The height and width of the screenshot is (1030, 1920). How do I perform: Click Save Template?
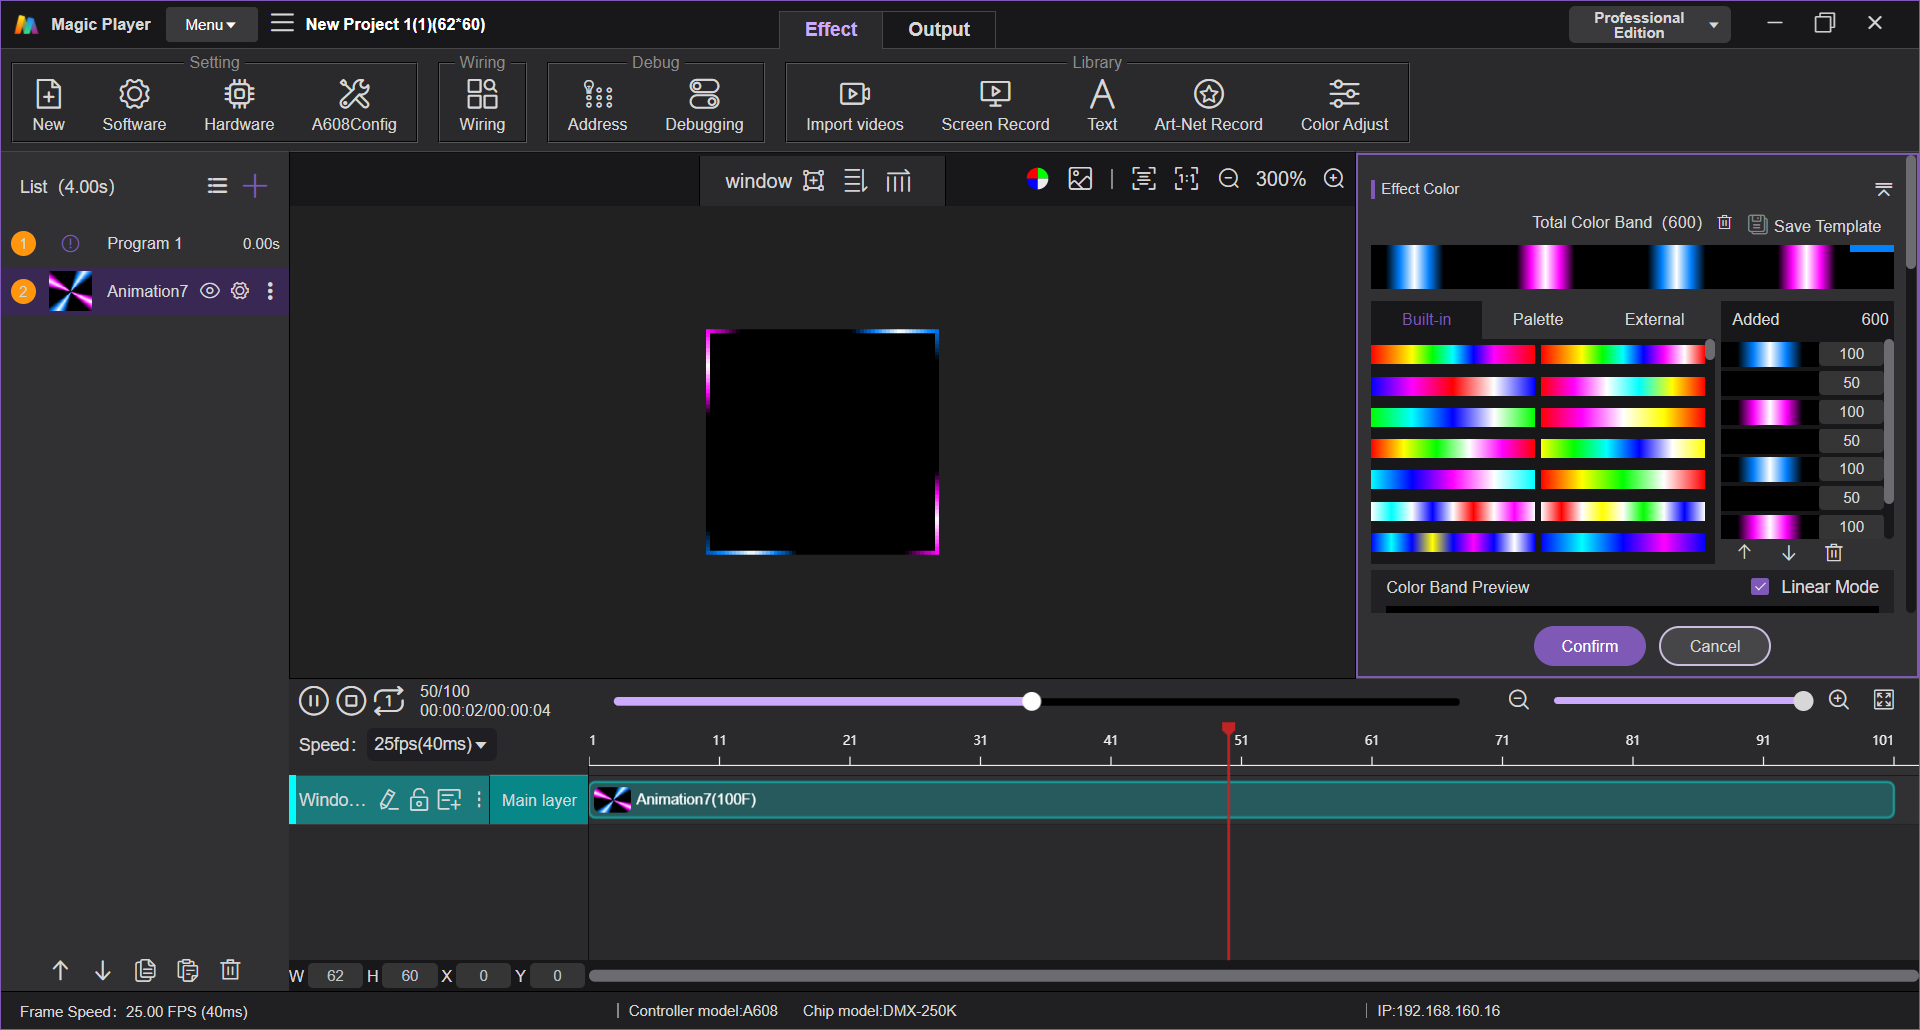tap(1815, 225)
